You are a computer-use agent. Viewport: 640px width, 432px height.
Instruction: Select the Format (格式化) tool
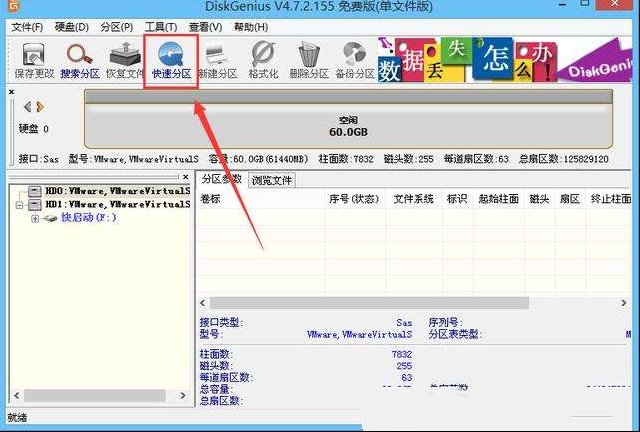263,61
